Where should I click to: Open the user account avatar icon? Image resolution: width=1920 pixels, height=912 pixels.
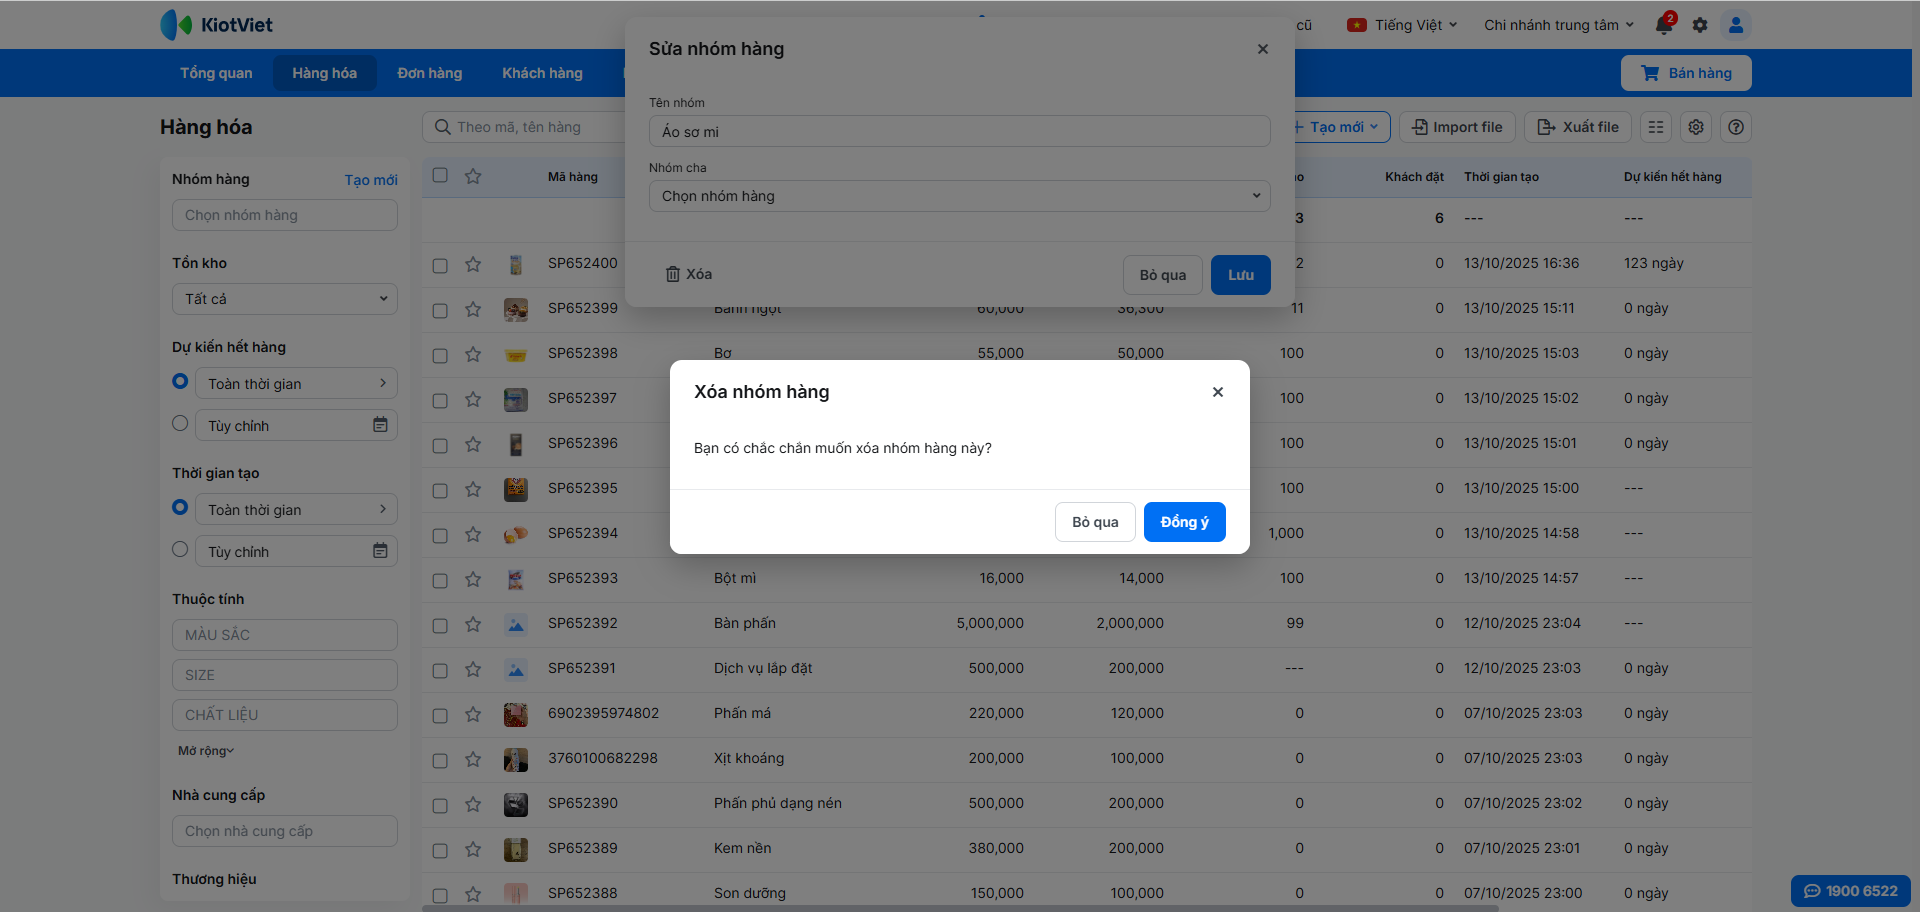pyautogui.click(x=1736, y=25)
